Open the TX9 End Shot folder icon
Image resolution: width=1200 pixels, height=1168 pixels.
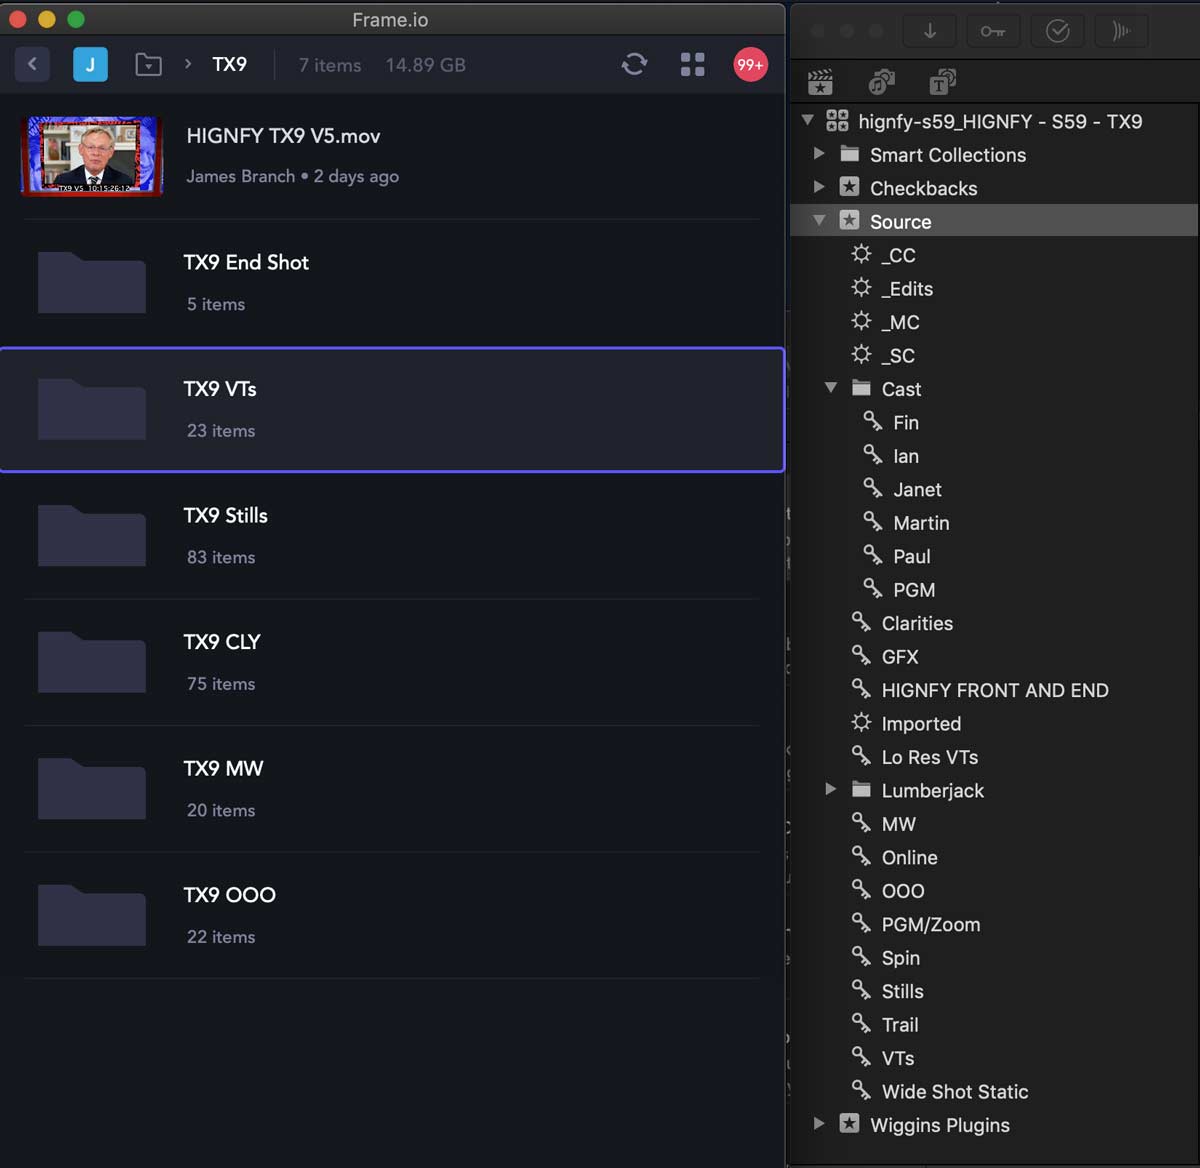[92, 283]
